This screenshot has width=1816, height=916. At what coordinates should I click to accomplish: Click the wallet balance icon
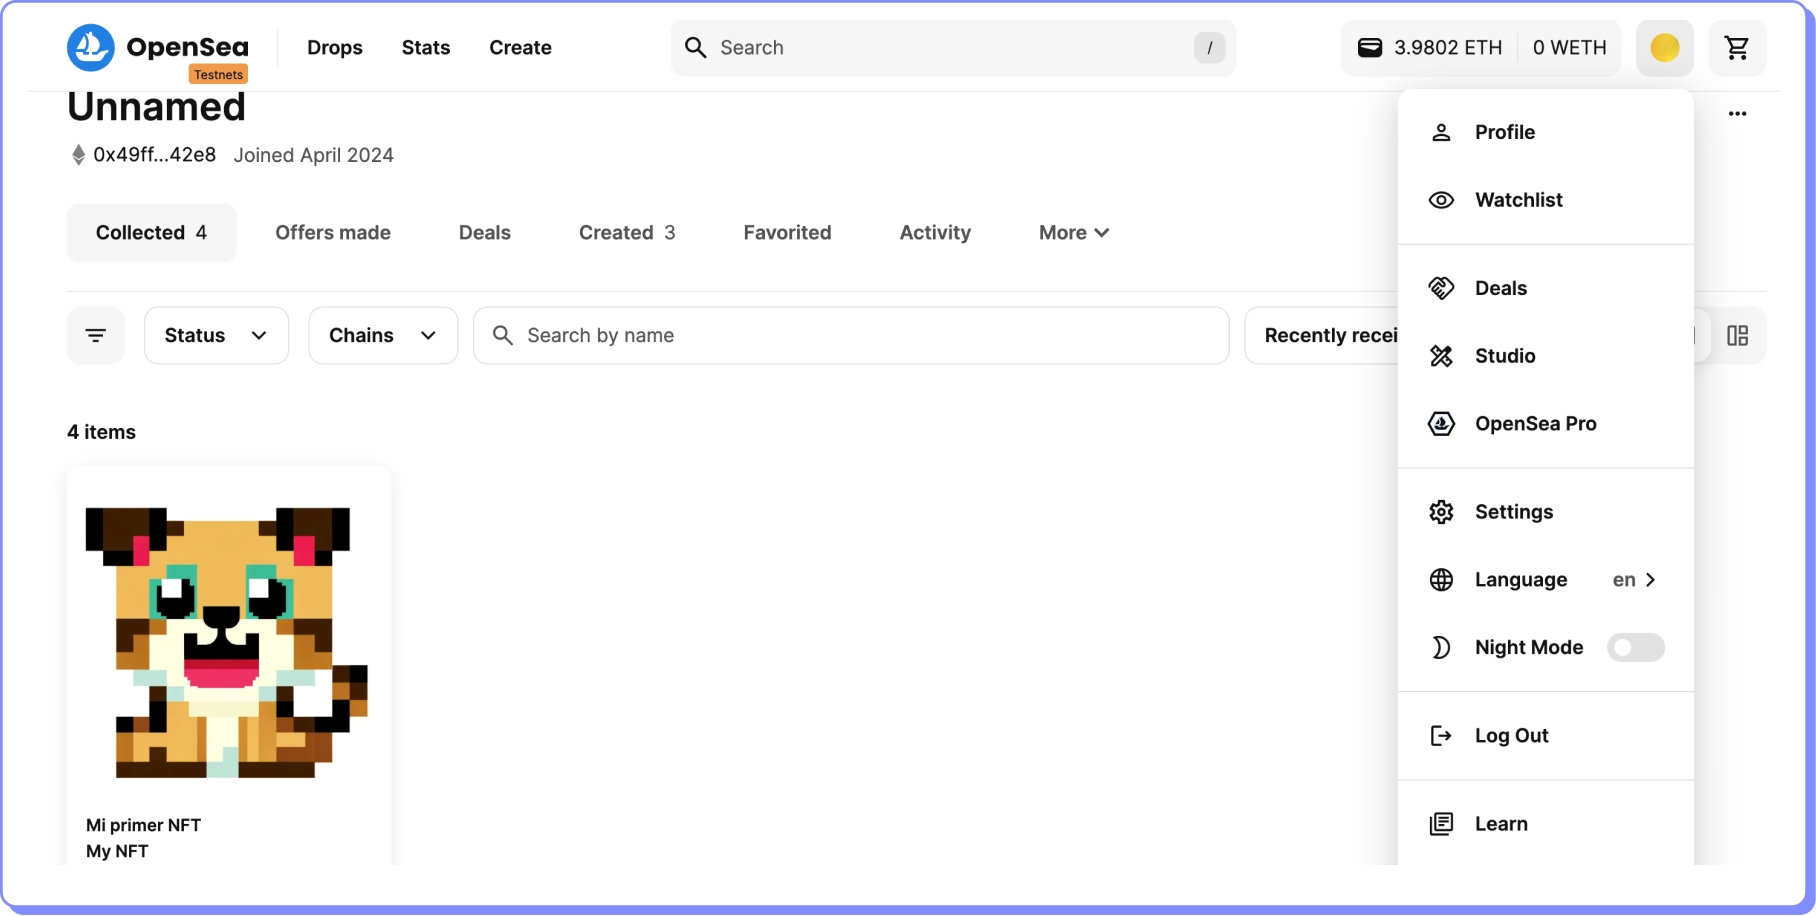pos(1369,48)
